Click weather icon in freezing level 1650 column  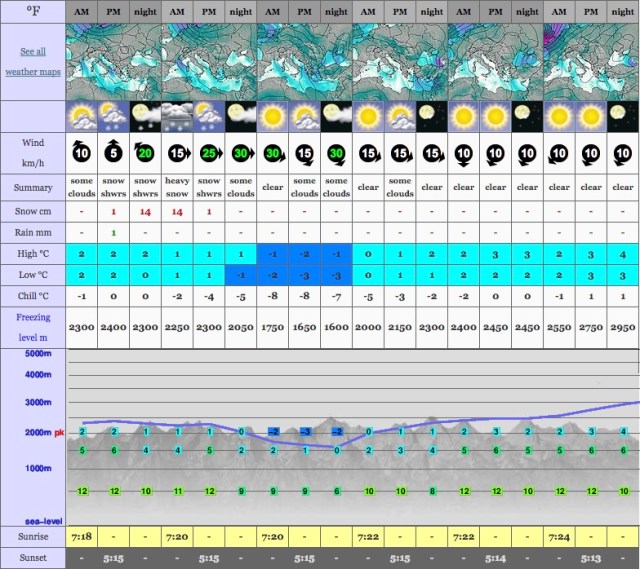coord(304,116)
